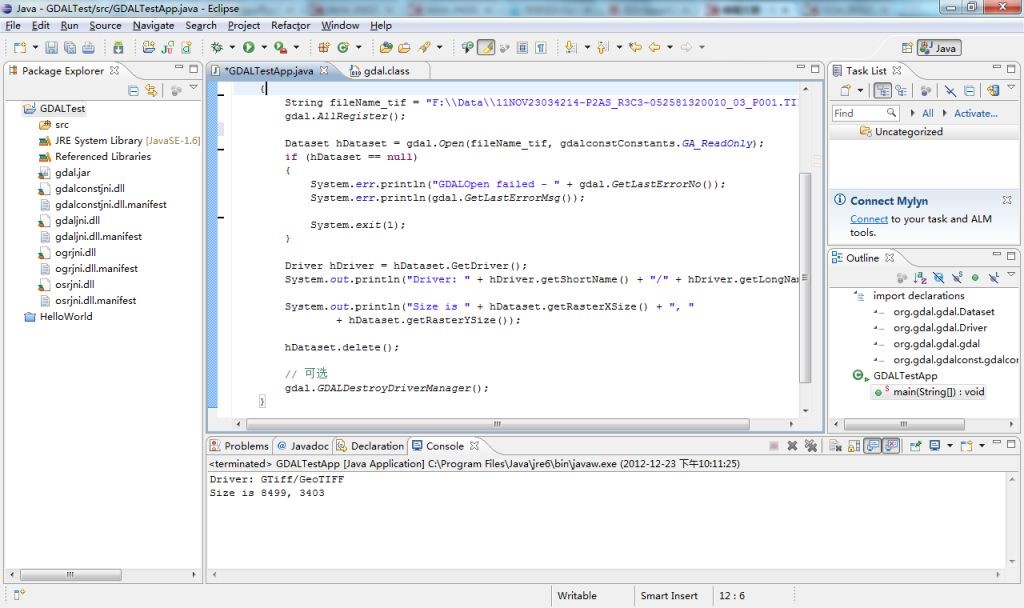Open the Back history dropdown arrow

pyautogui.click(x=669, y=47)
